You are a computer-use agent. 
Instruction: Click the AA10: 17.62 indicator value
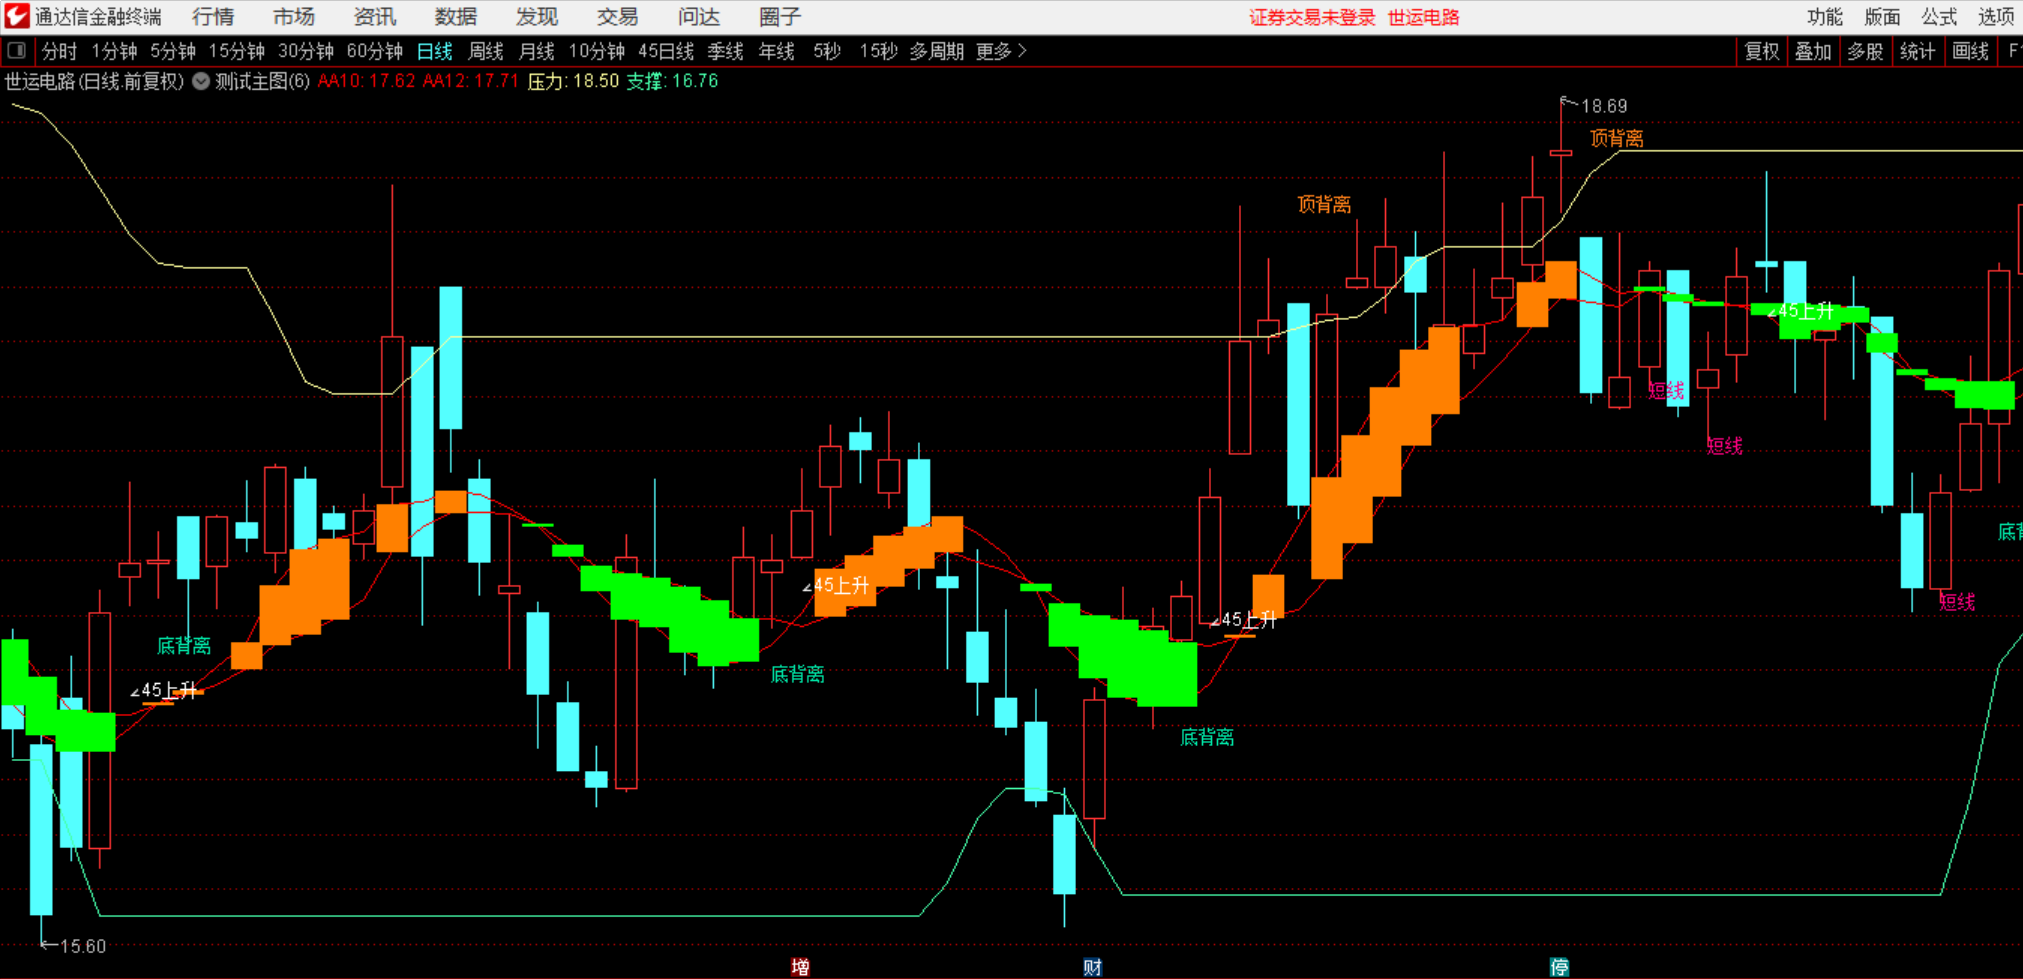point(366,82)
